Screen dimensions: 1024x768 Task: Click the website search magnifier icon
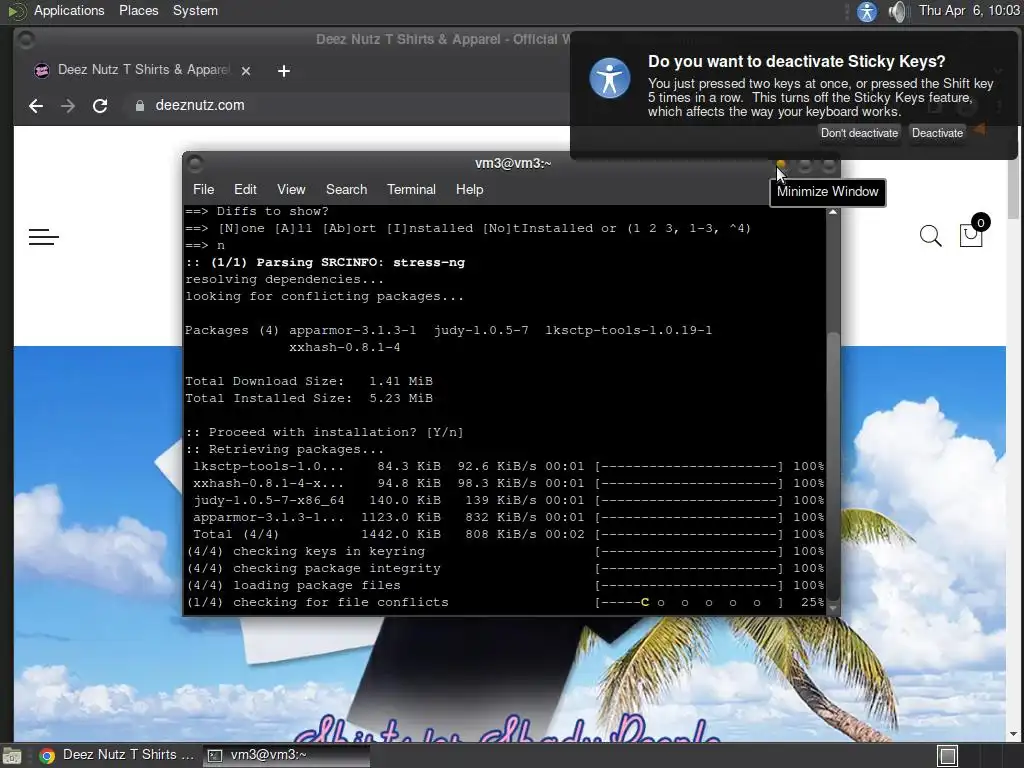pyautogui.click(x=931, y=236)
